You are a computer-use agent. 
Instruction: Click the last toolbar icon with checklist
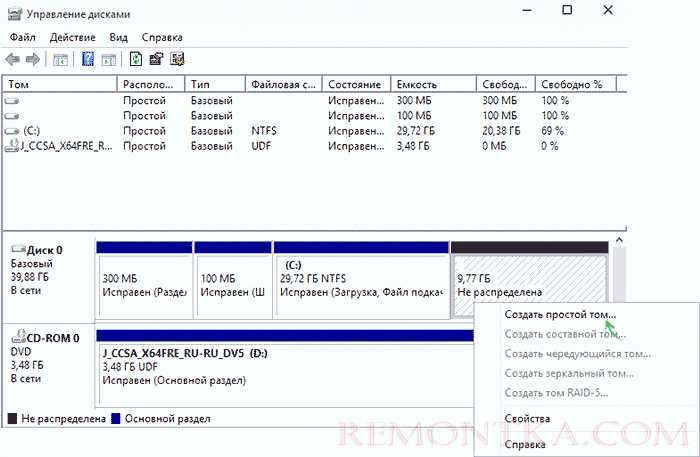coord(177,59)
